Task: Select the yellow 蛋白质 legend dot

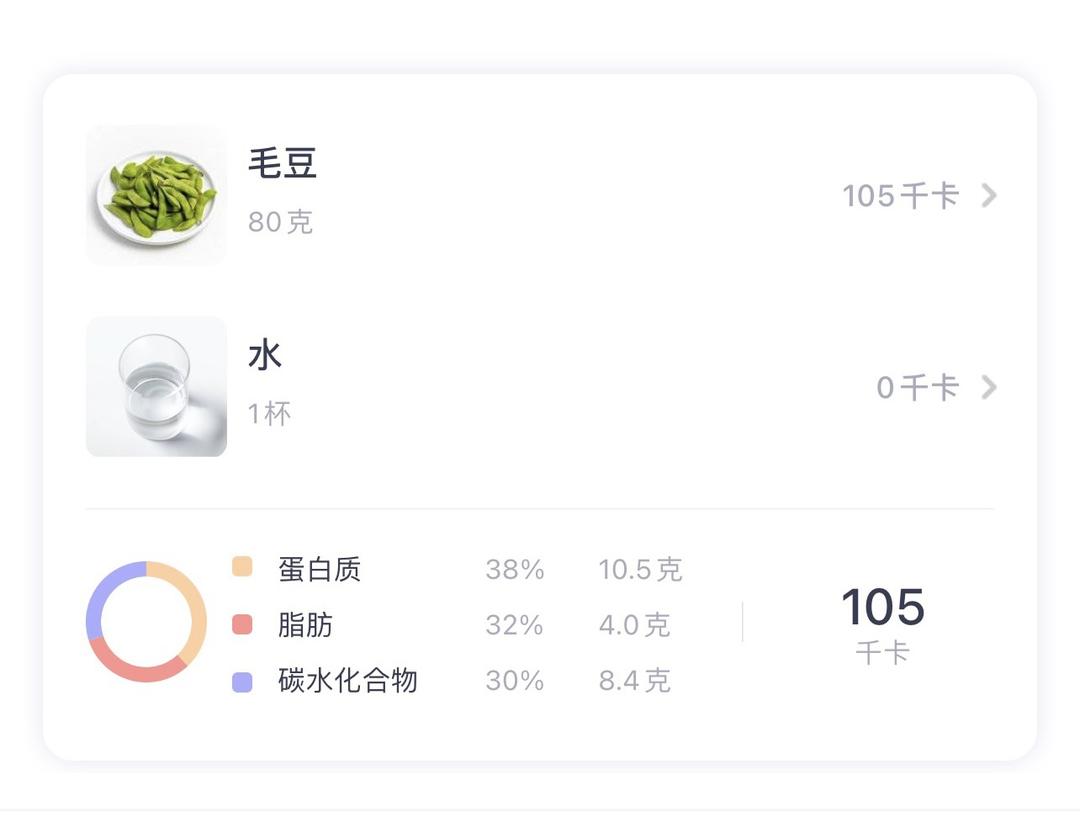Action: pos(240,568)
